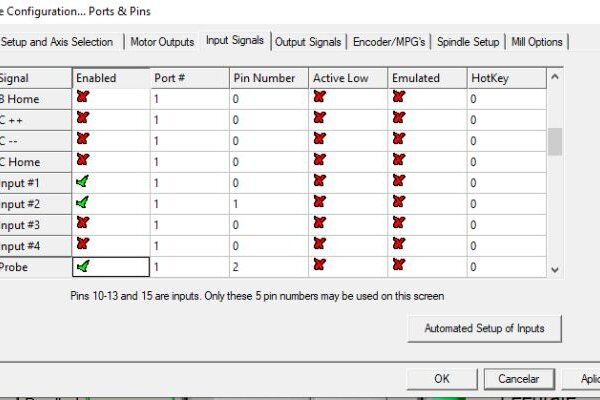600x400 pixels.
Task: Toggle Emulated for Probe row
Action: 399,266
